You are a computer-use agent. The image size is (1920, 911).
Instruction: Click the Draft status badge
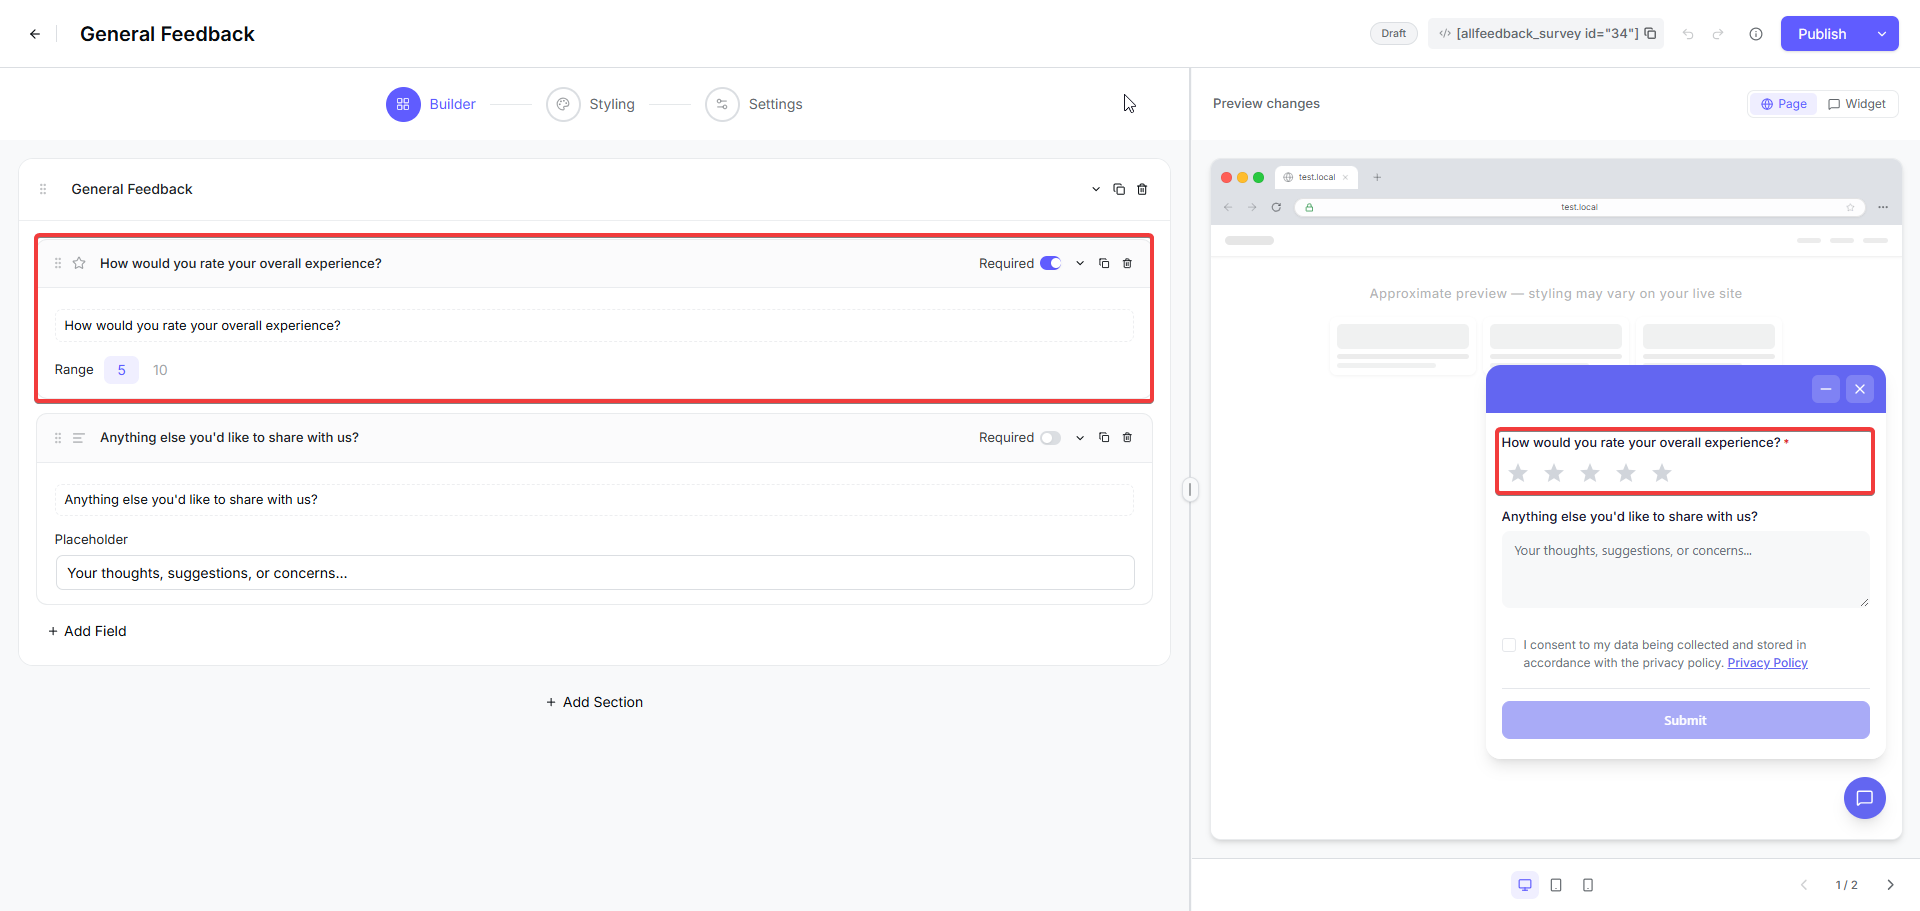click(1393, 33)
